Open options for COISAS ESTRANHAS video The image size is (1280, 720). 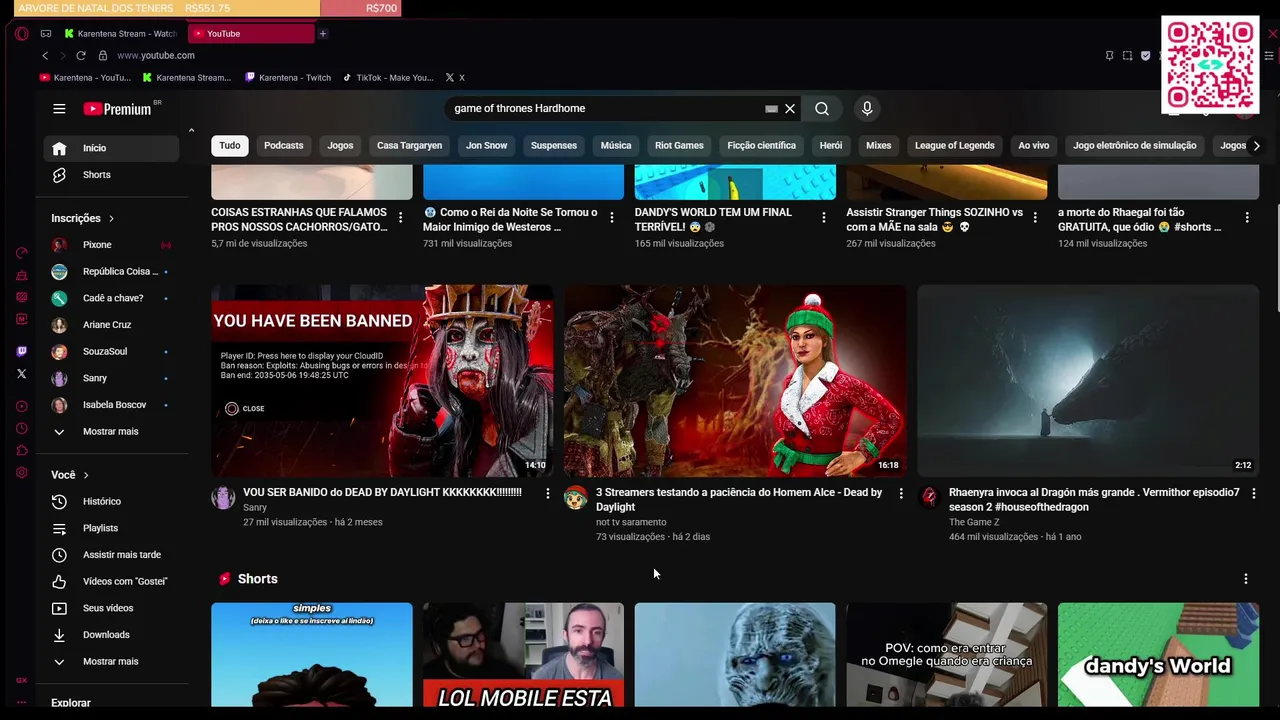point(401,217)
